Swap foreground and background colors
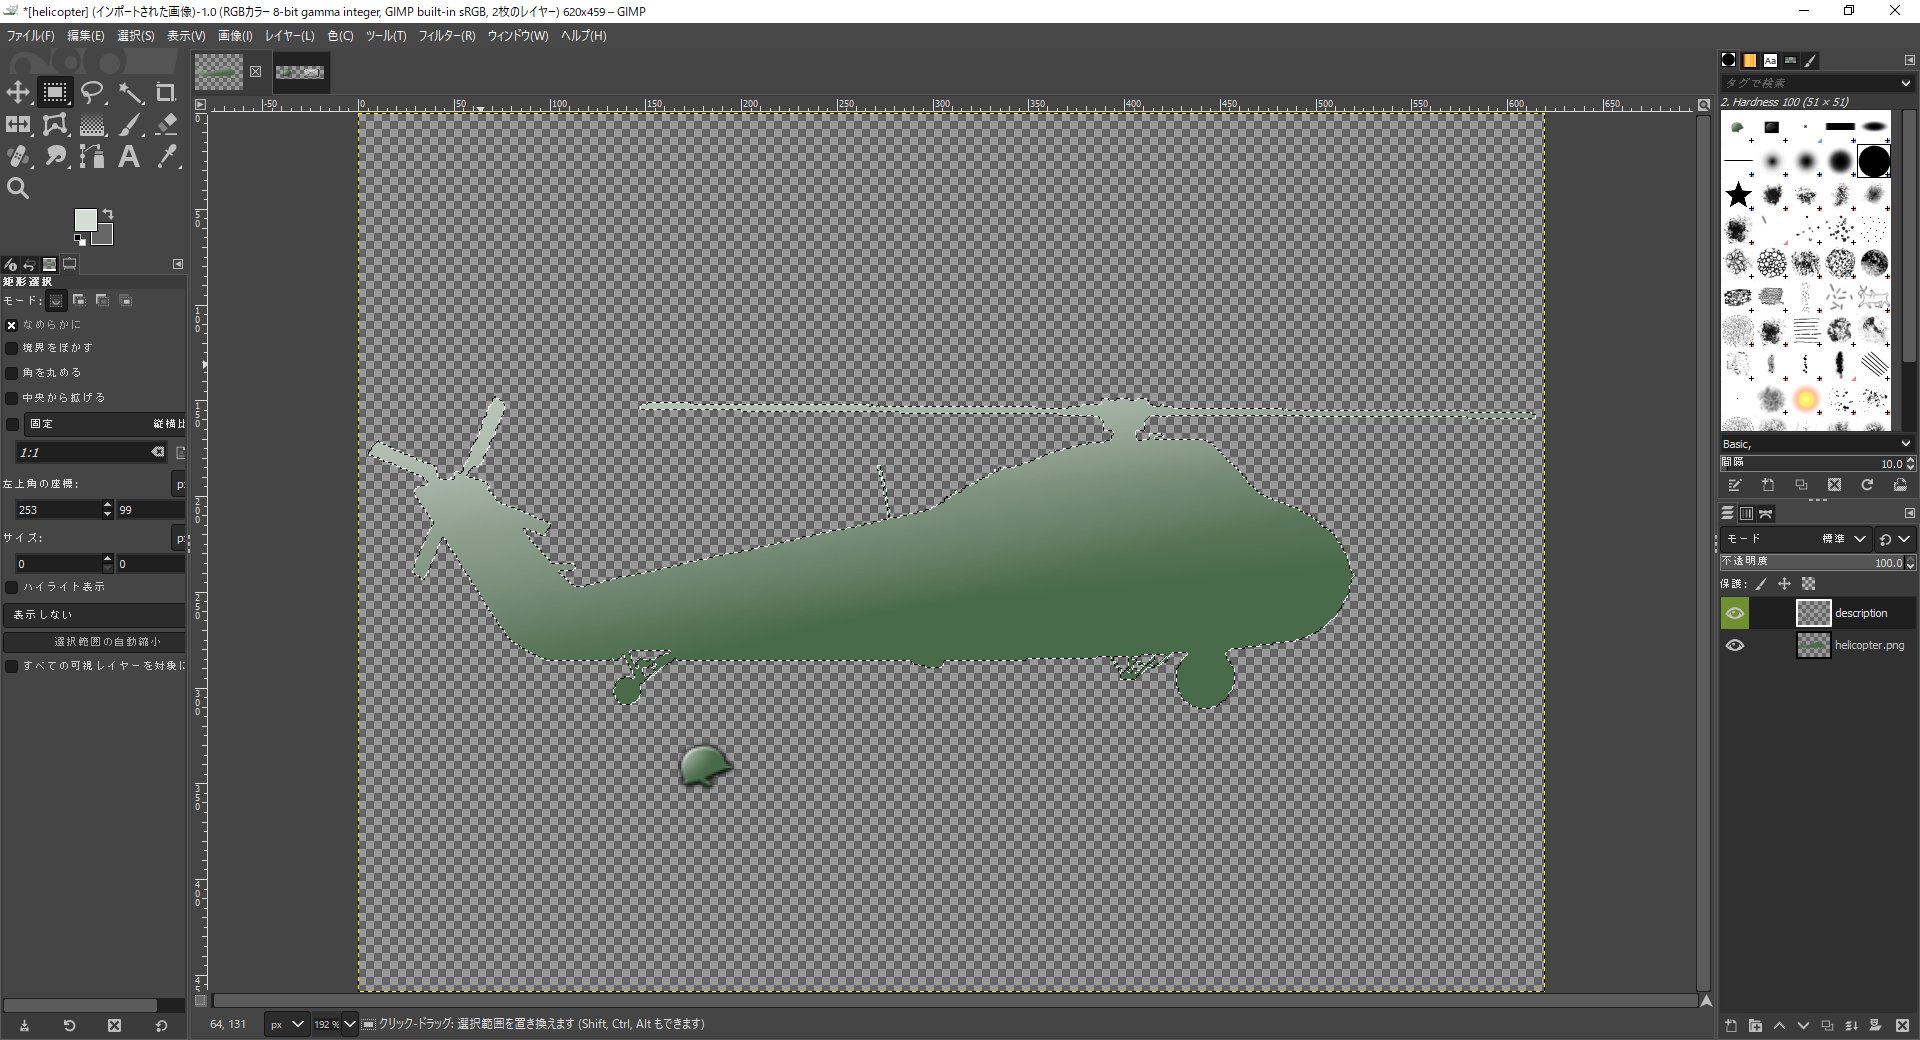The image size is (1920, 1040). click(108, 214)
